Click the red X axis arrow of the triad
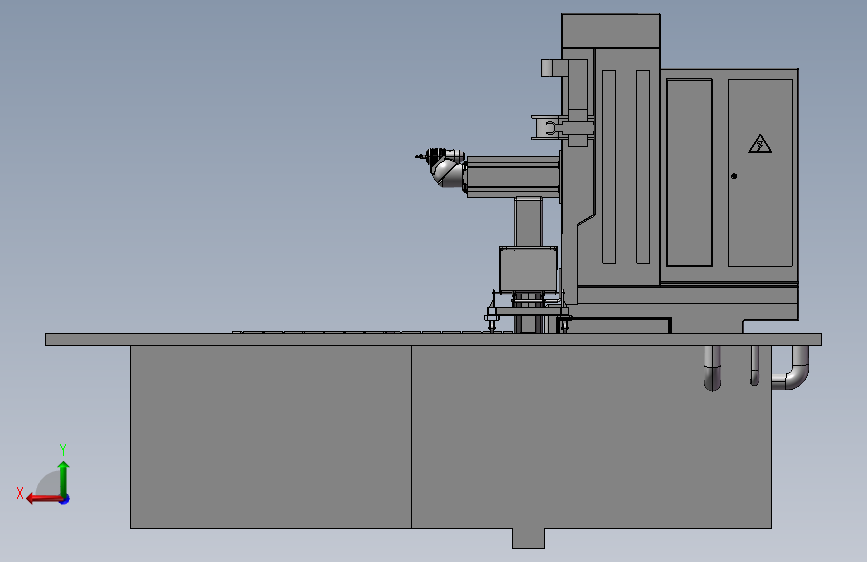The image size is (867, 562). [x=44, y=499]
